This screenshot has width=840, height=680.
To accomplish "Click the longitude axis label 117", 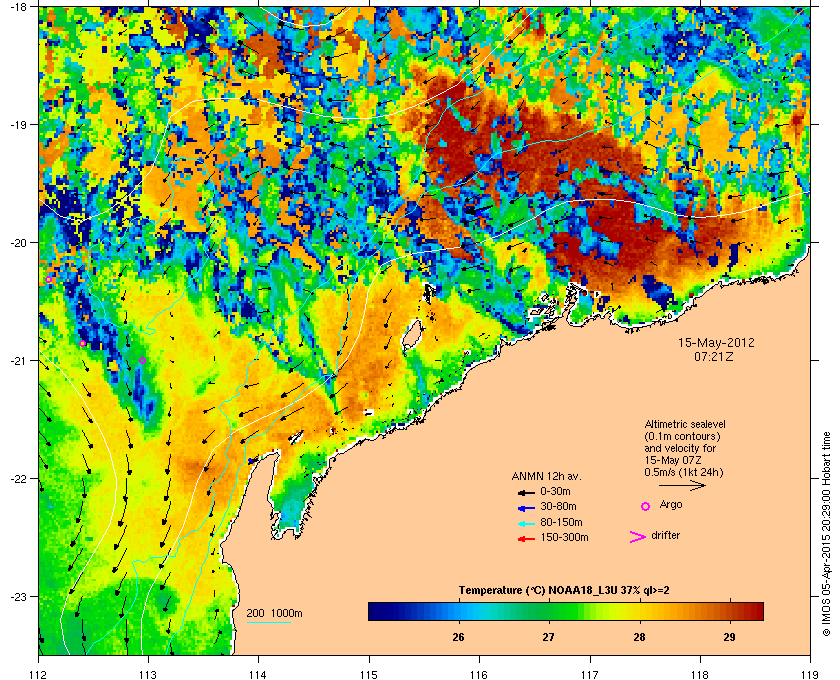I will [589, 674].
